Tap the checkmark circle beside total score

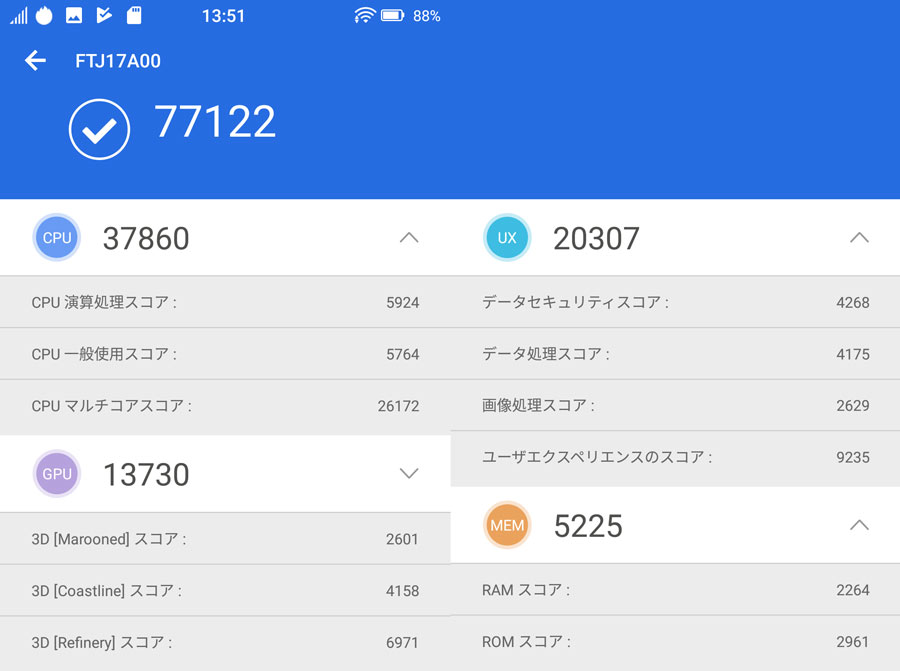click(x=99, y=130)
